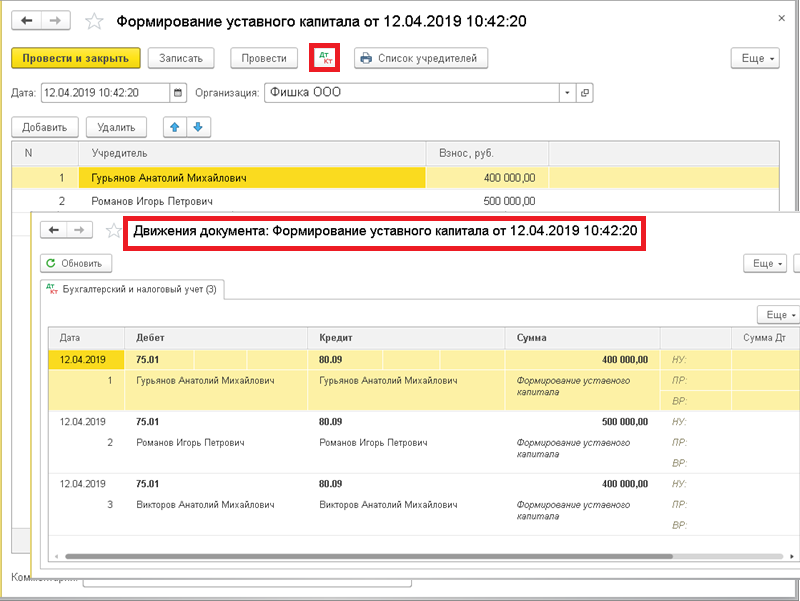800x601 pixels.
Task: Star the Движения документа window as favorite
Action: tap(113, 231)
